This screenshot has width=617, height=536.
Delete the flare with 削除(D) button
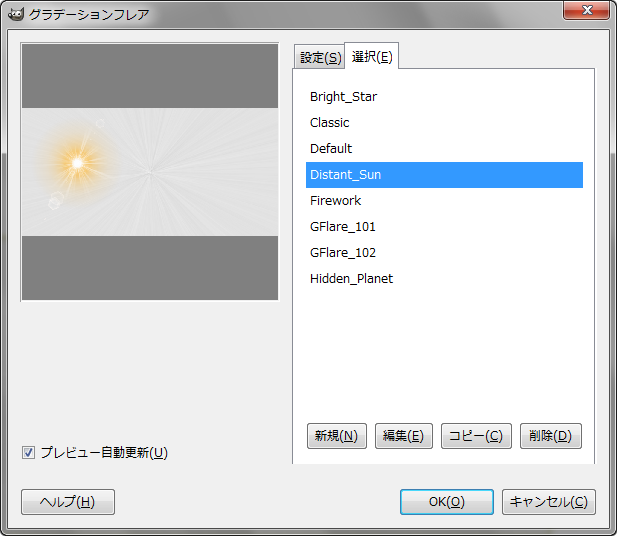pyautogui.click(x=550, y=436)
